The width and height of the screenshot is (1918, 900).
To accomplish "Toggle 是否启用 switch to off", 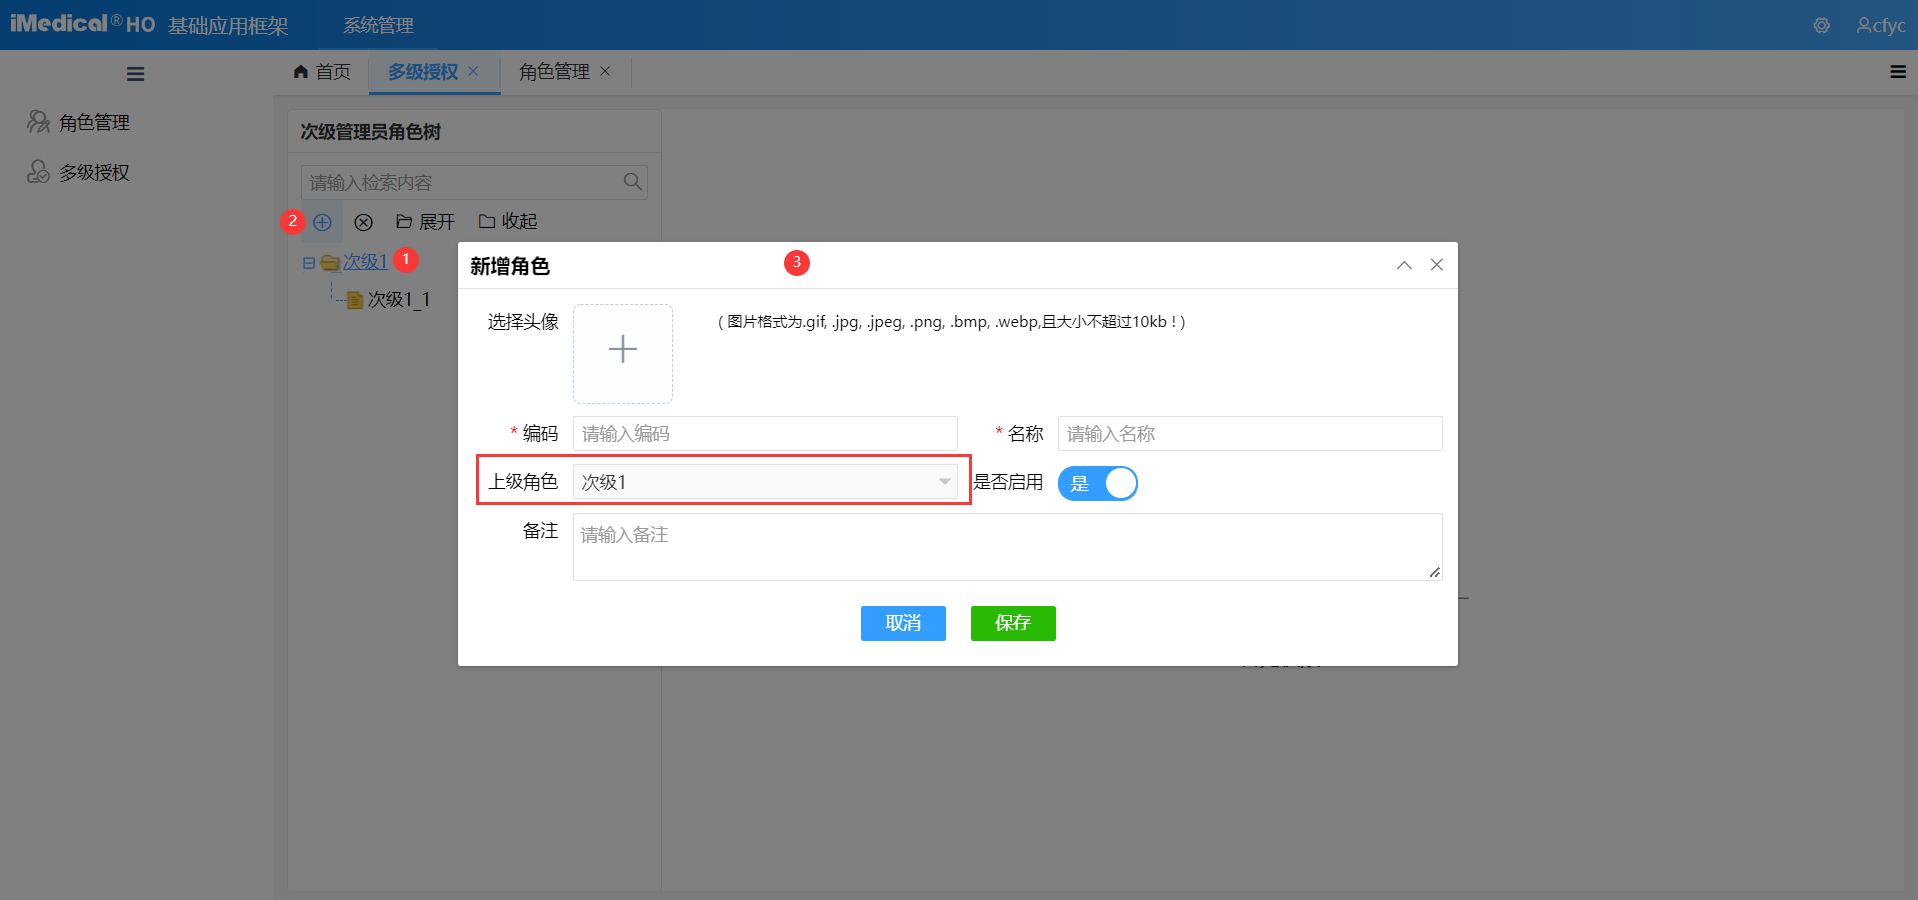I will [x=1097, y=483].
